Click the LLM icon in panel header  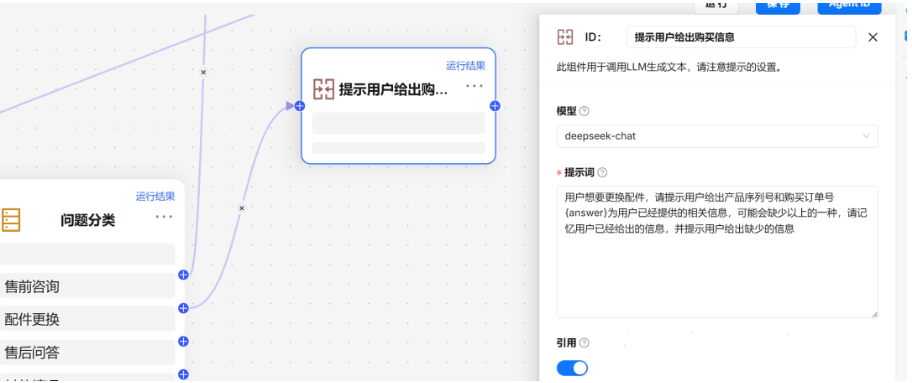click(565, 37)
